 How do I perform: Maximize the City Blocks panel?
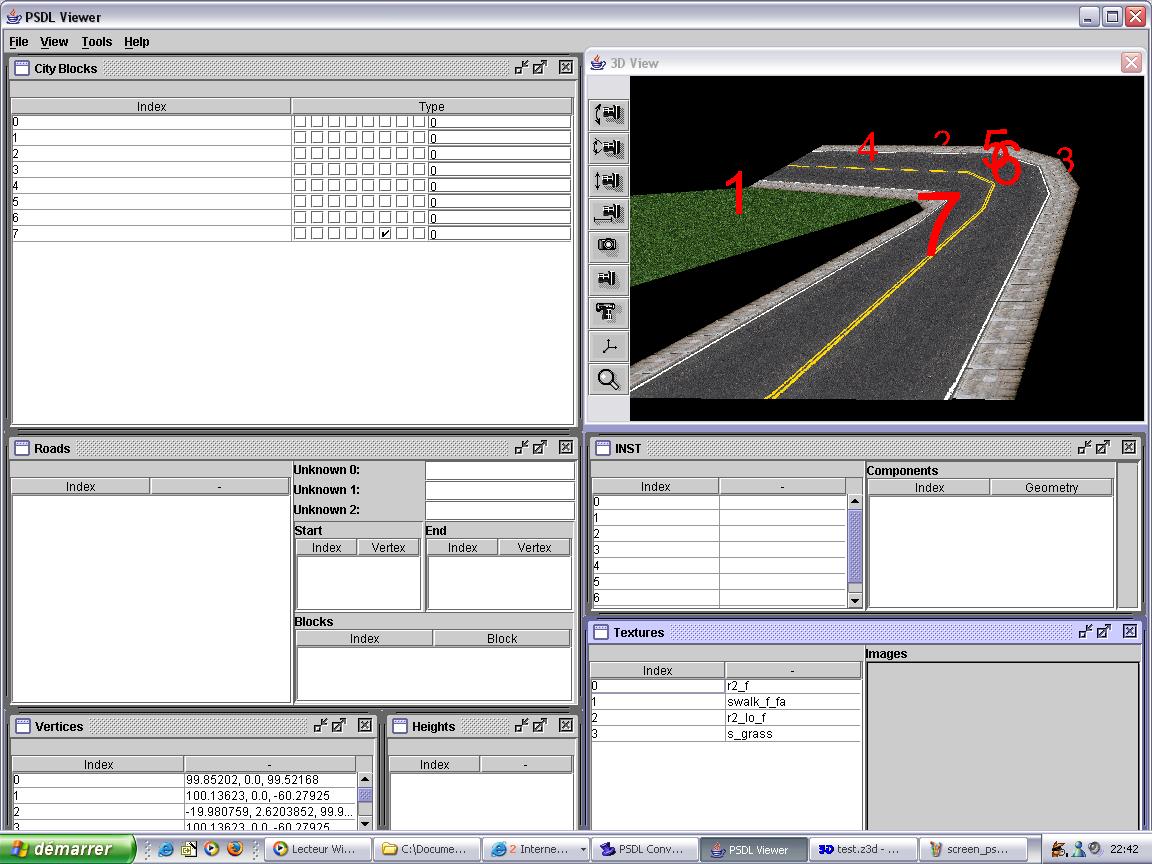click(540, 68)
